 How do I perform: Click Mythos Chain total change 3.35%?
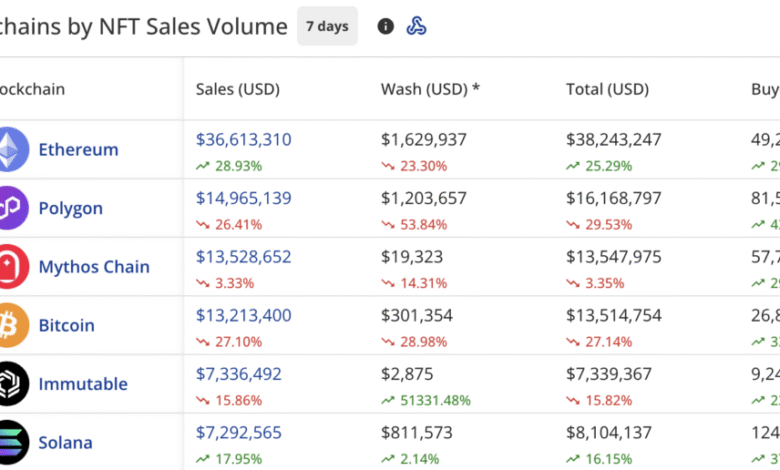click(595, 283)
